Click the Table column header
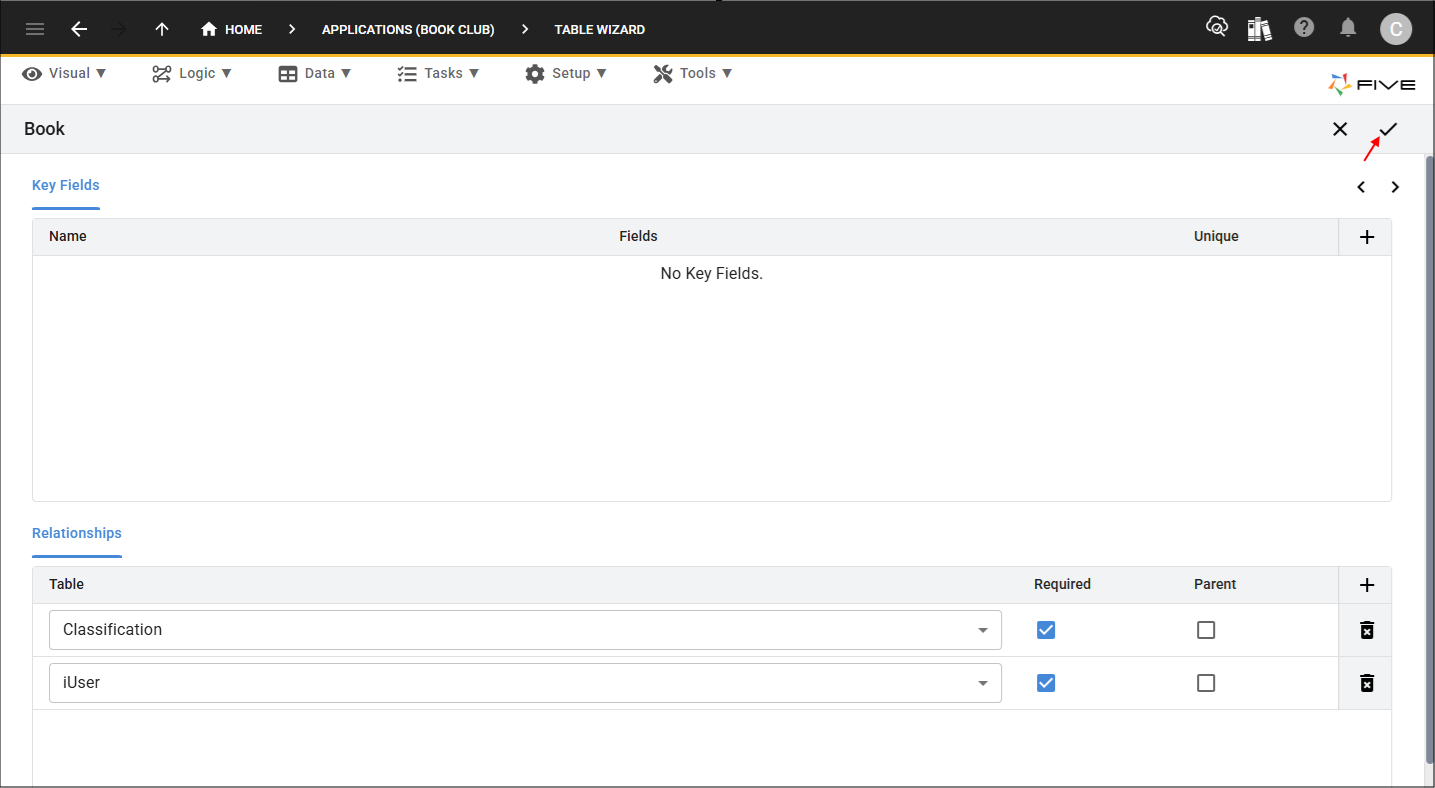Image resolution: width=1435 pixels, height=788 pixels. pos(66,585)
